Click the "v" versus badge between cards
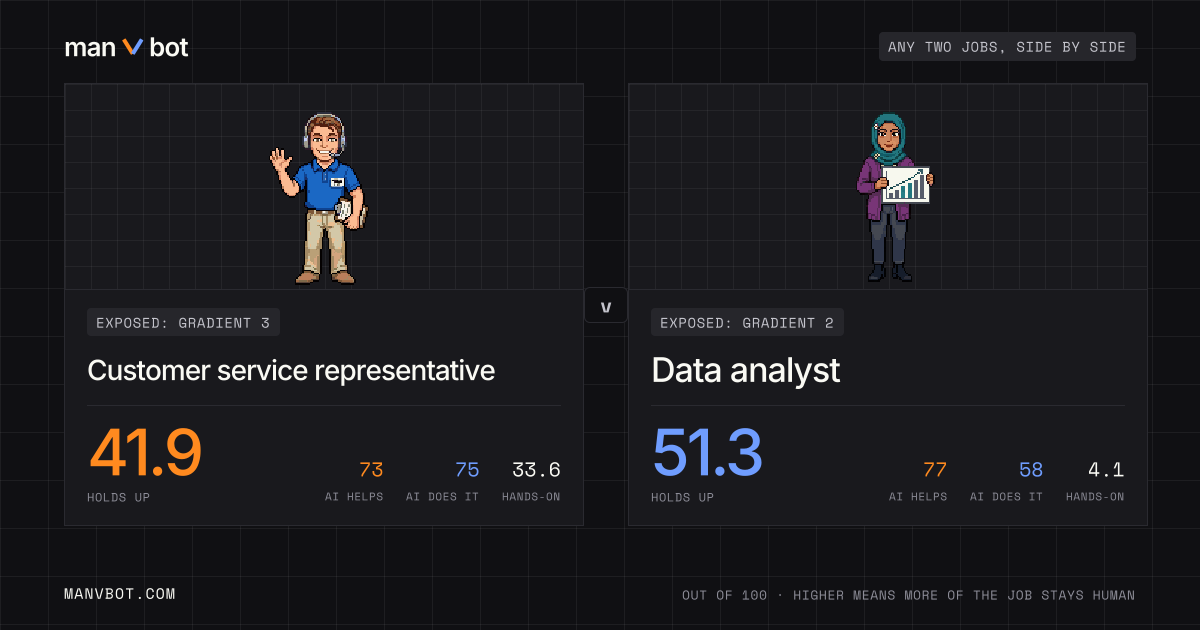The width and height of the screenshot is (1200, 630). (x=606, y=306)
